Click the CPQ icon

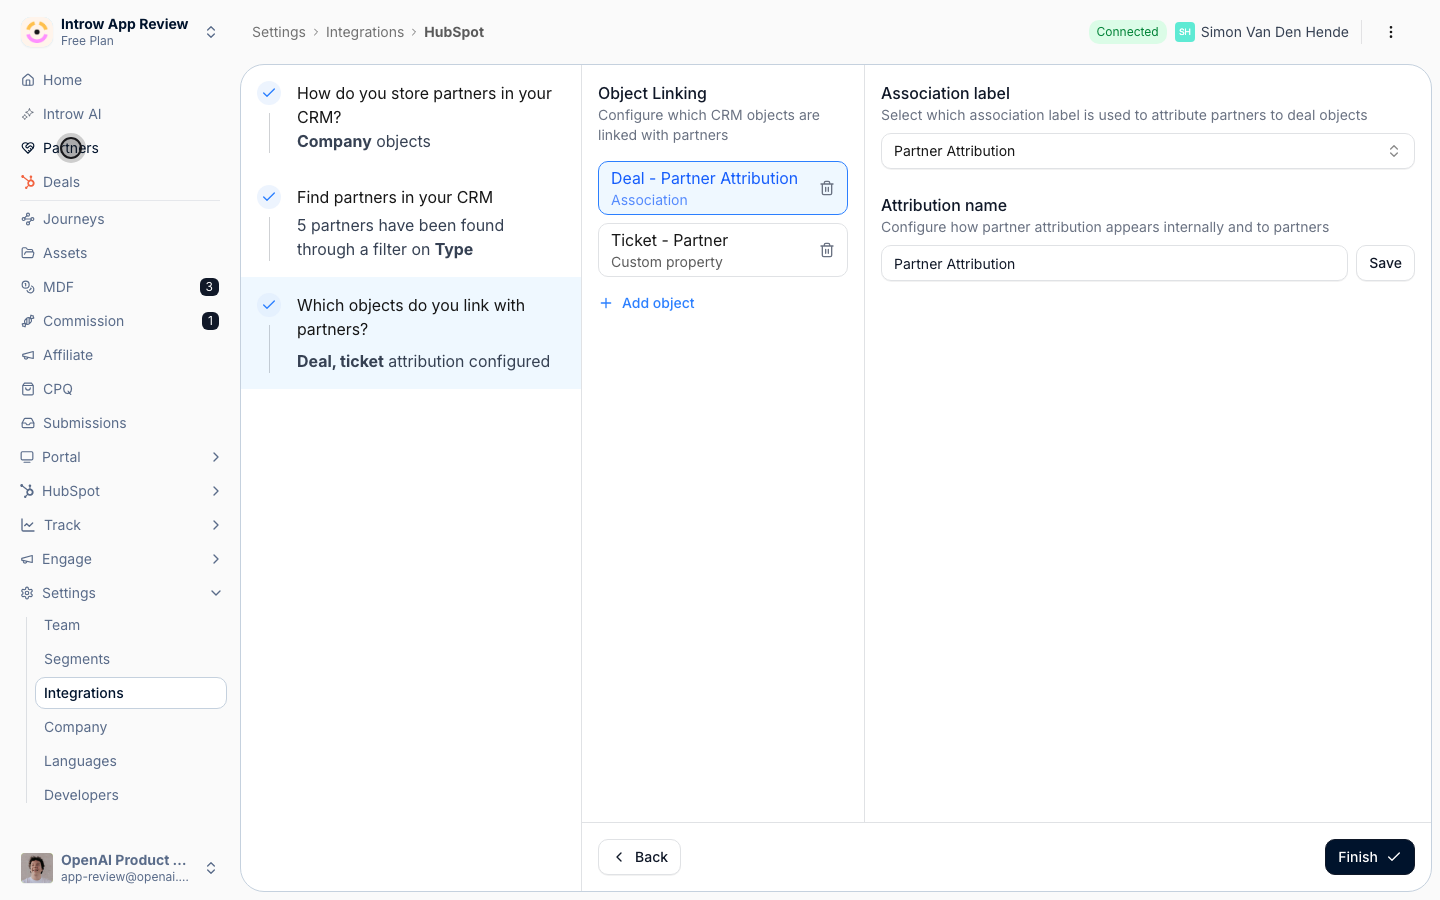28,389
